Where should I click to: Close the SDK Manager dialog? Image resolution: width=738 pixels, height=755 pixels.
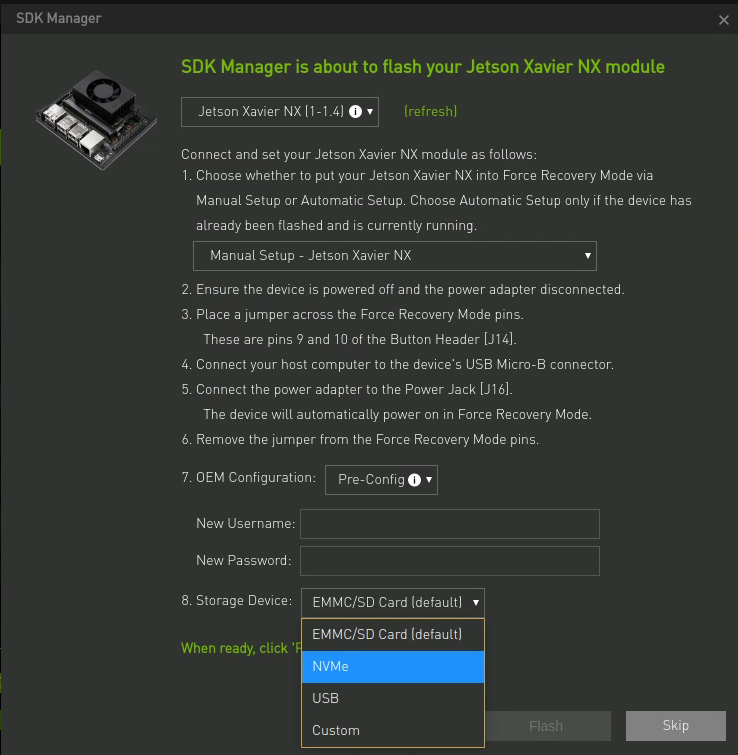(724, 20)
